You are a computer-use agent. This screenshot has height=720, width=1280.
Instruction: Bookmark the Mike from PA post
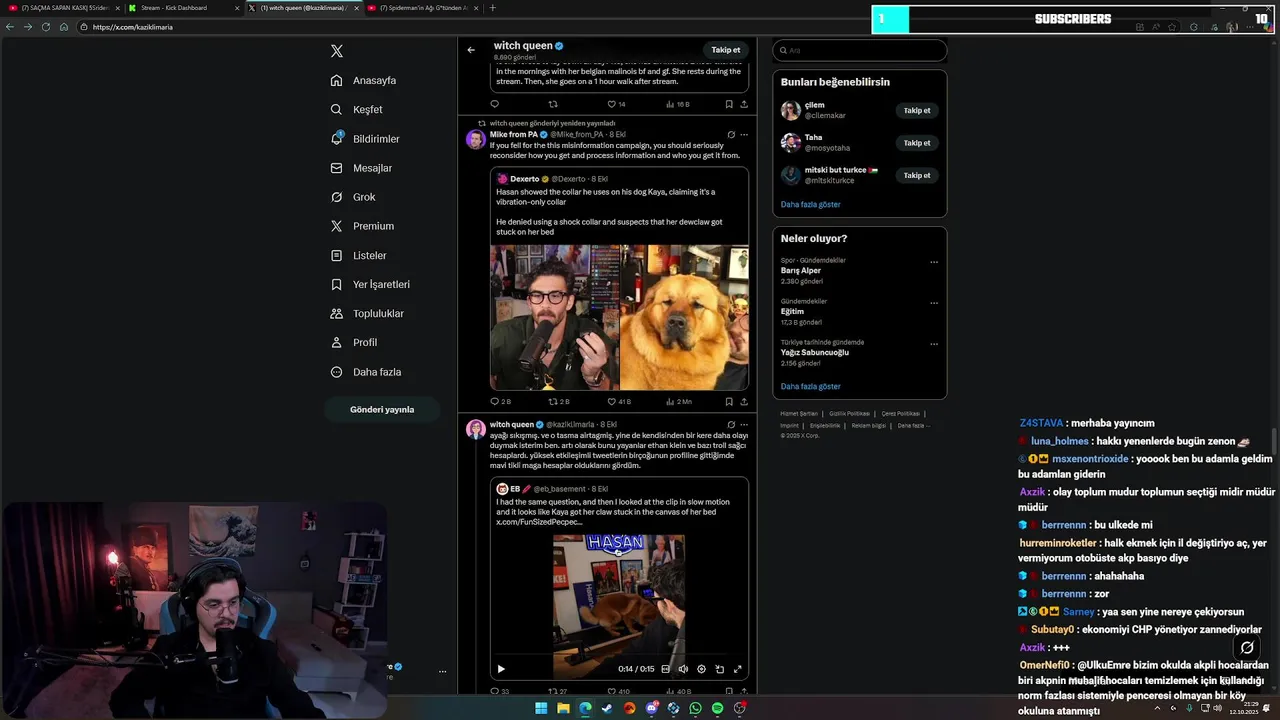(x=729, y=401)
